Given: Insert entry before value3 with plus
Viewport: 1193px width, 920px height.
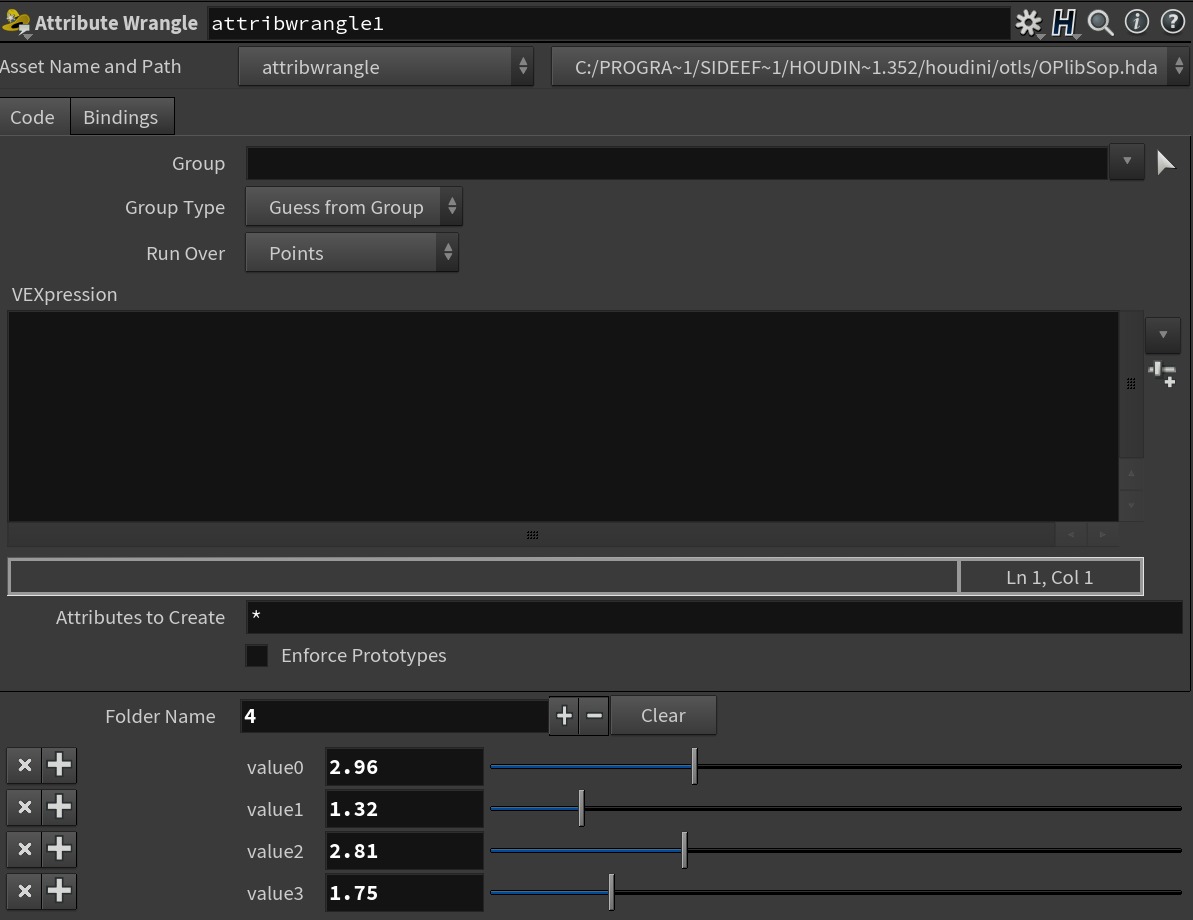Looking at the screenshot, I should (59, 891).
